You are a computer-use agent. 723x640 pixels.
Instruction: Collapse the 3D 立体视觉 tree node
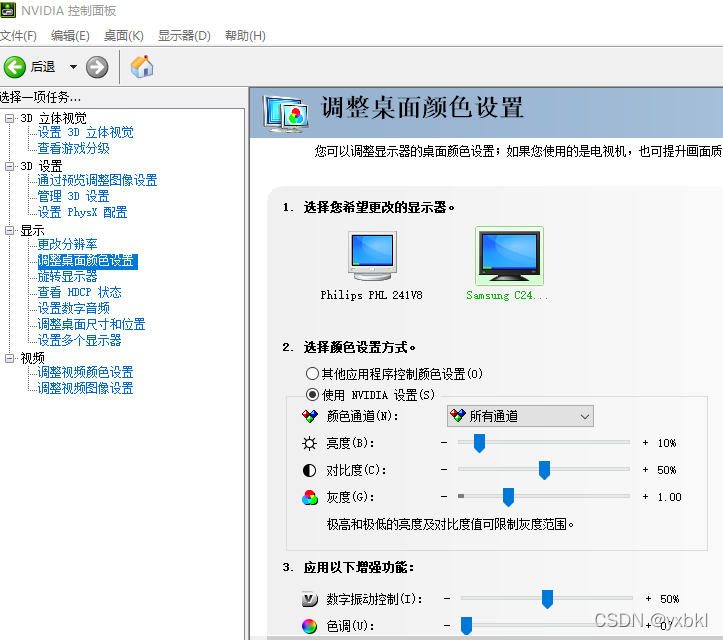9,118
